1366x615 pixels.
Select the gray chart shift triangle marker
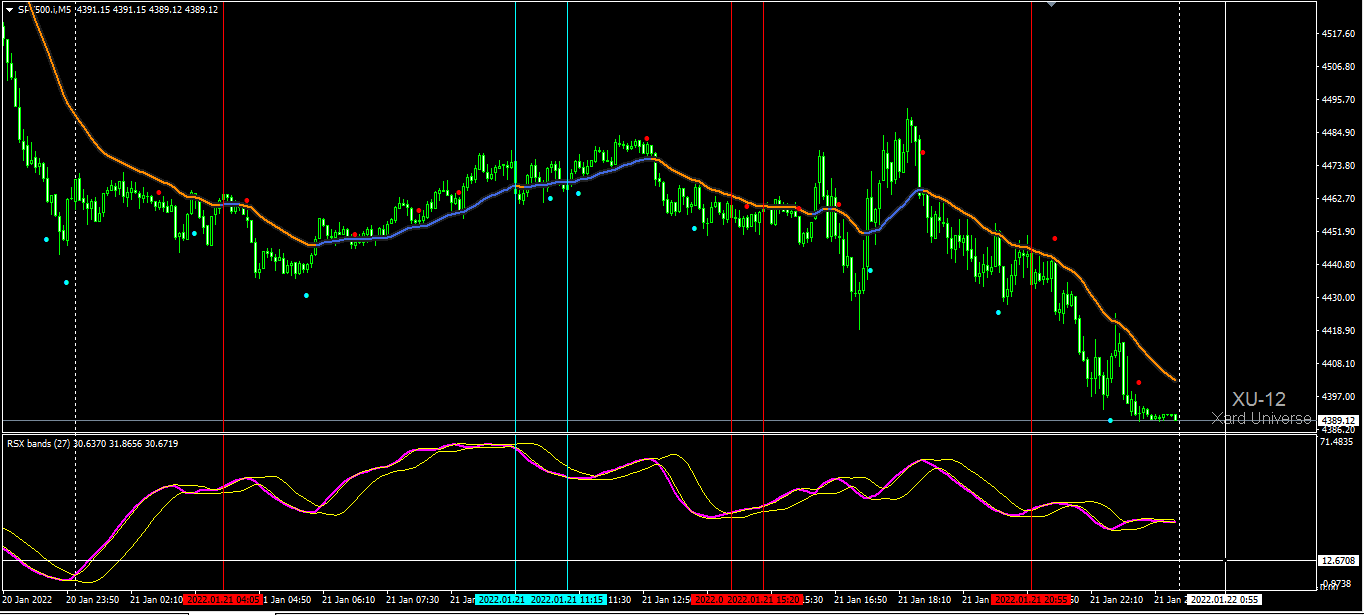[1051, 4]
